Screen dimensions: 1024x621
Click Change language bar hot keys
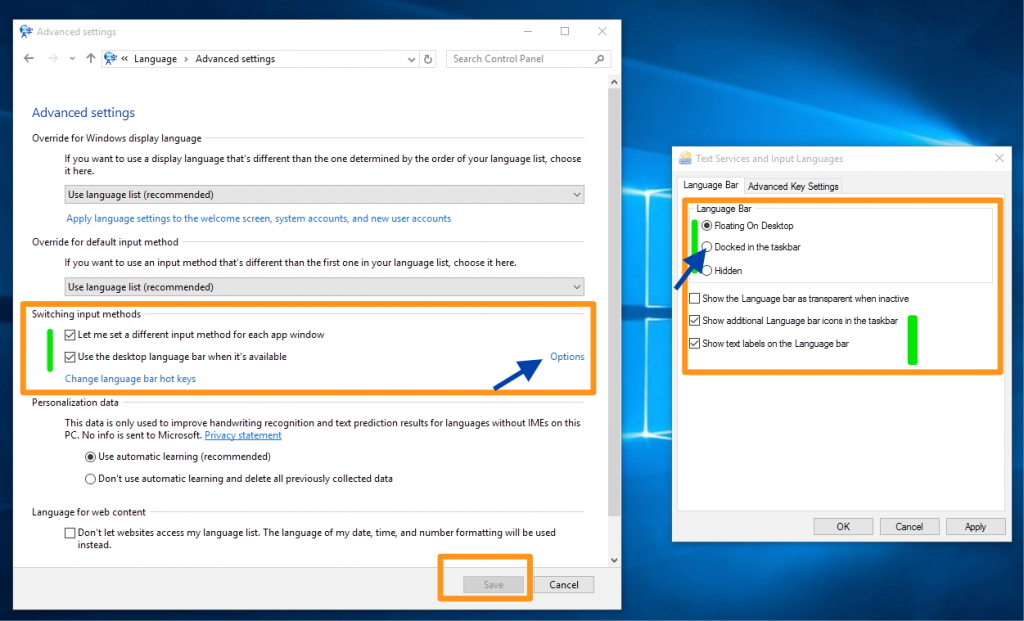(130, 379)
